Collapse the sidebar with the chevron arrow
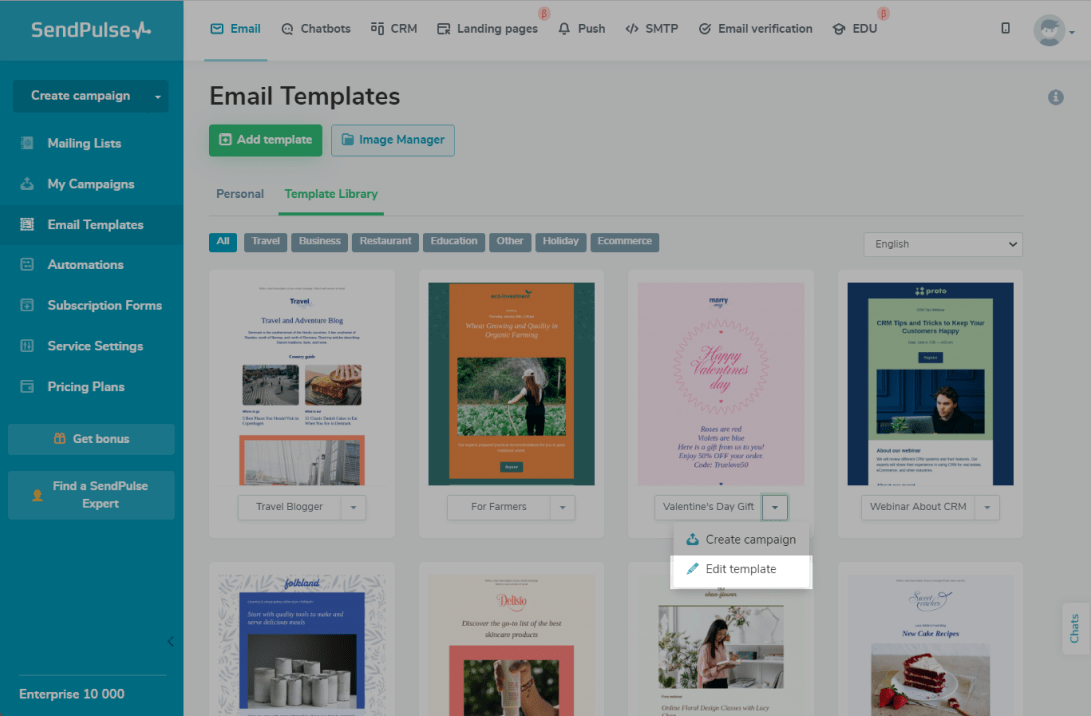The image size is (1091, 716). [170, 642]
